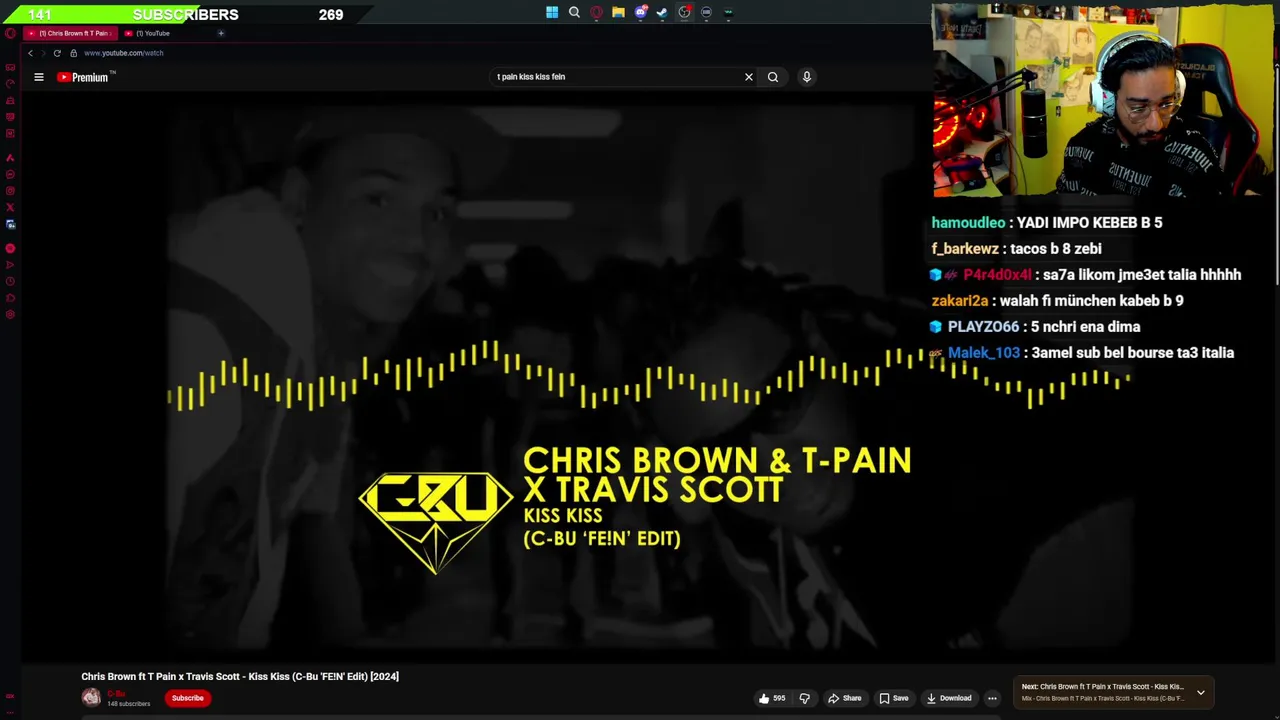Like the video with 595 likes
The width and height of the screenshot is (1280, 720).
click(771, 698)
